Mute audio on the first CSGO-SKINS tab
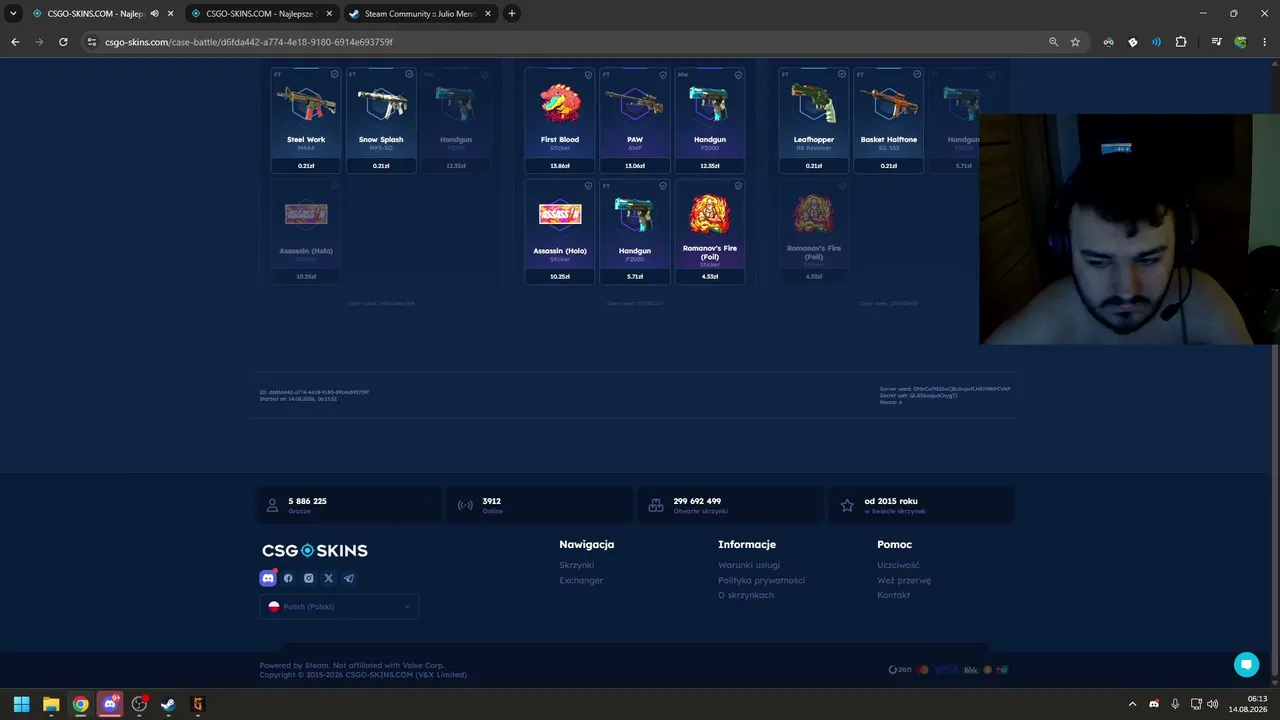 click(x=154, y=14)
